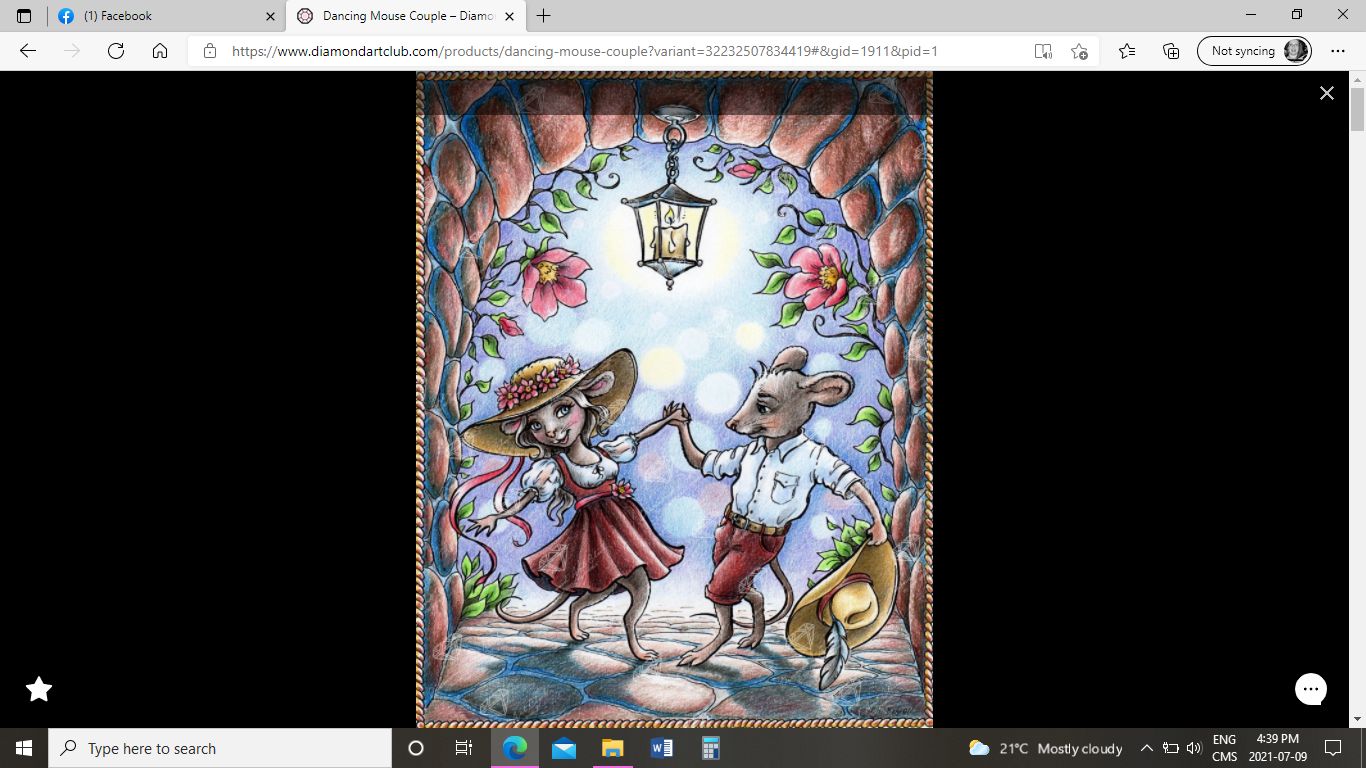This screenshot has width=1366, height=768.
Task: Open the tab actions menu
Action: pyautogui.click(x=24, y=16)
